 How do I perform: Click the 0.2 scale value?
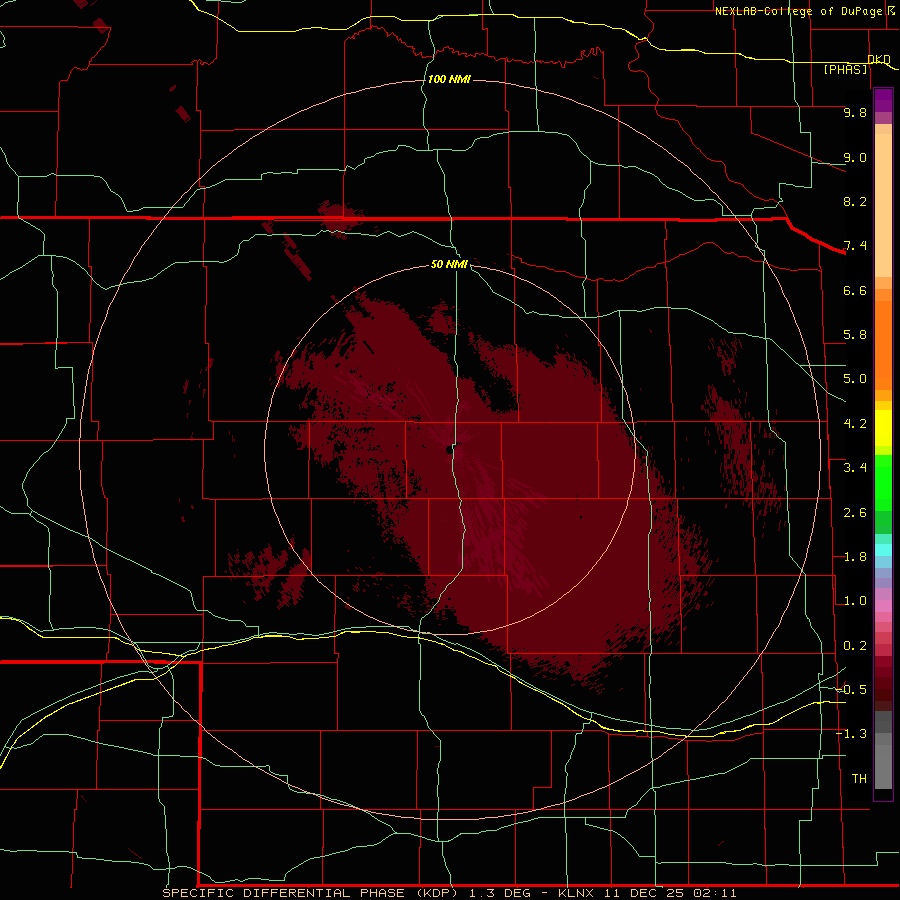point(855,646)
